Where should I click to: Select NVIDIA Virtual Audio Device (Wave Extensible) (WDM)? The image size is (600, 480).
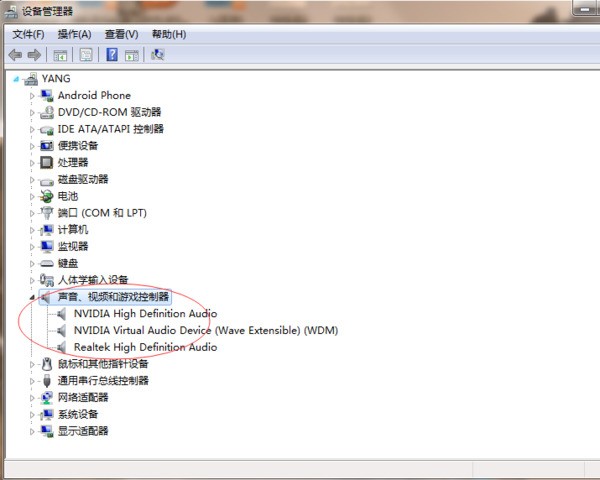pyautogui.click(x=206, y=330)
